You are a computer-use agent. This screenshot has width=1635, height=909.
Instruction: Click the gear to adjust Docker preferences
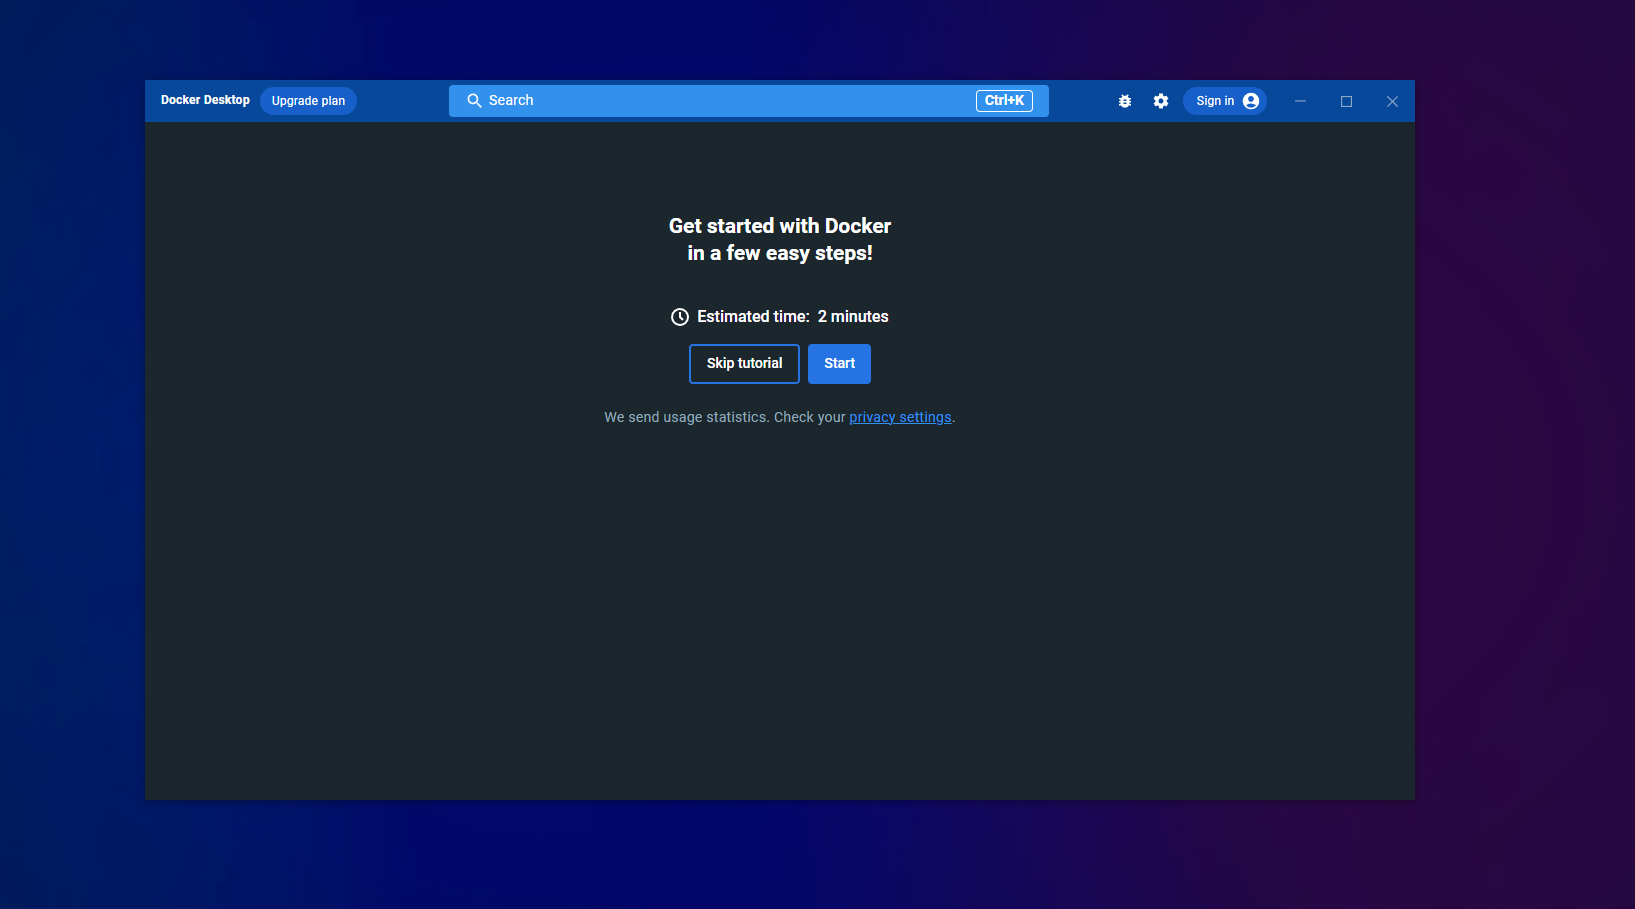click(1160, 100)
